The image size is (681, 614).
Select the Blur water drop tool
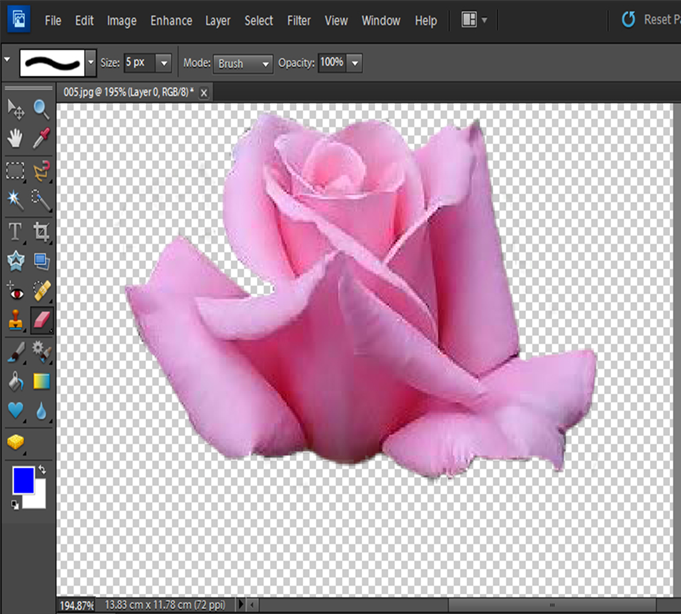[41, 411]
